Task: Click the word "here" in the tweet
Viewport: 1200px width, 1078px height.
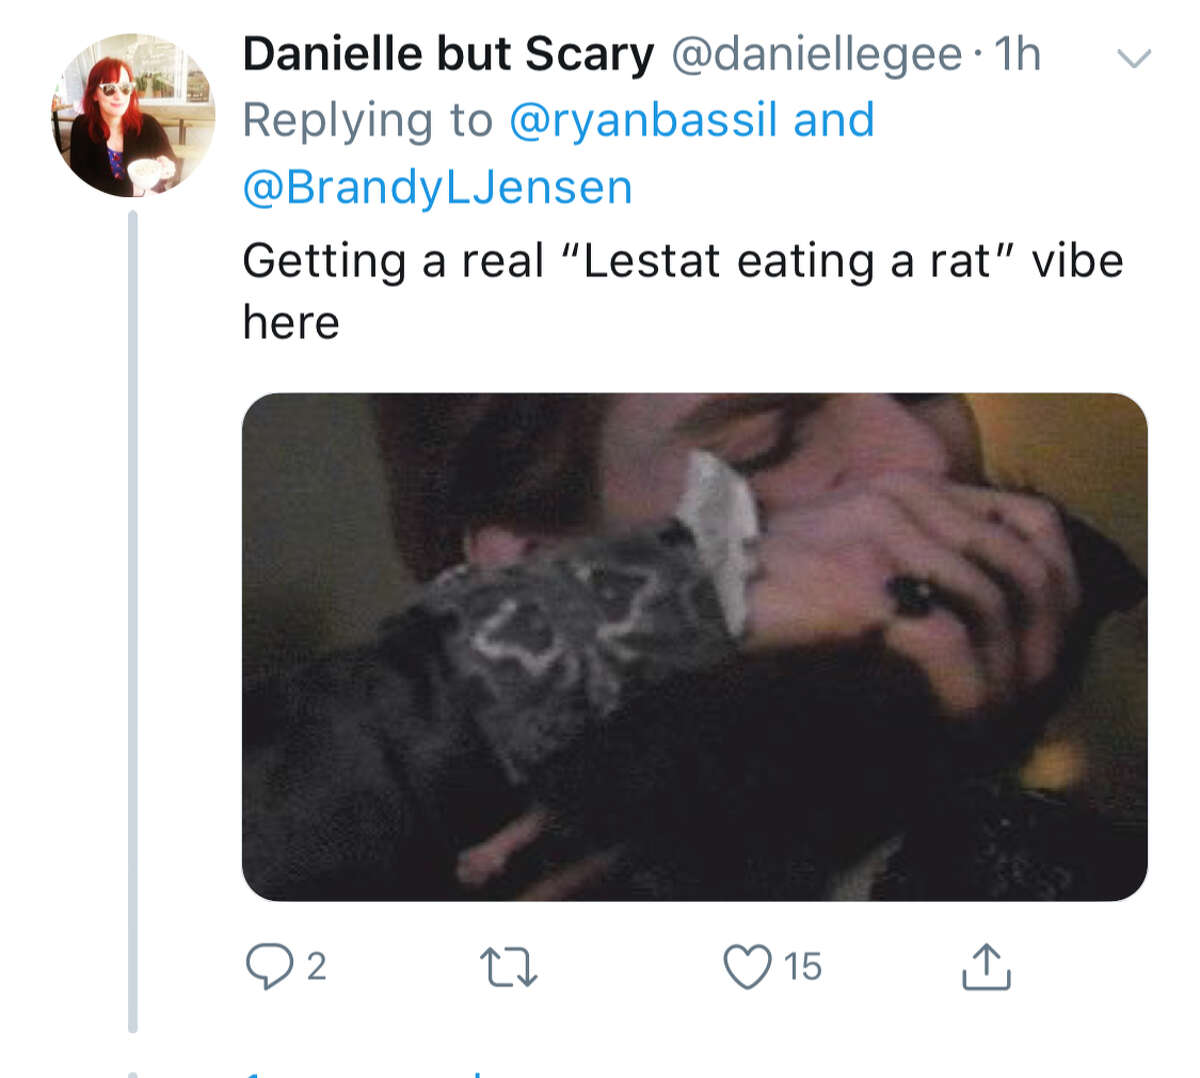Action: point(291,323)
